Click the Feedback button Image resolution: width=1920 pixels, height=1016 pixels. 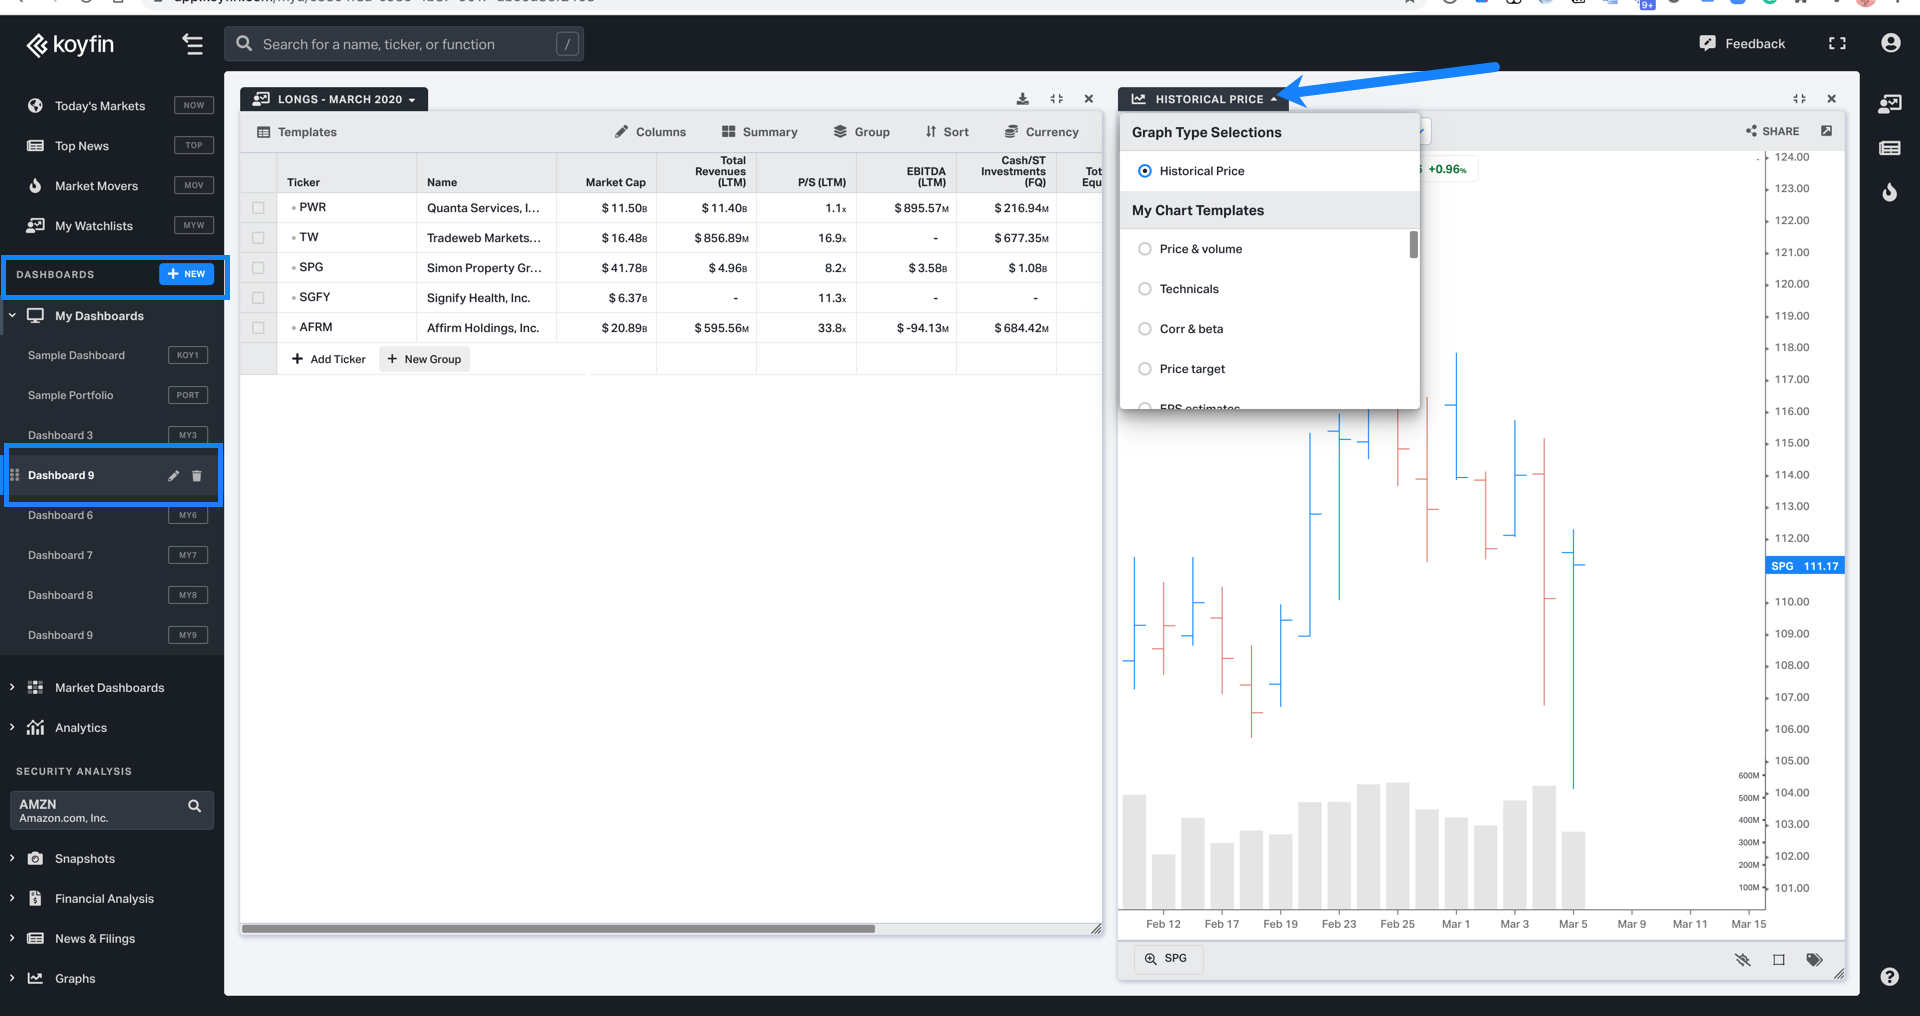coord(1742,43)
